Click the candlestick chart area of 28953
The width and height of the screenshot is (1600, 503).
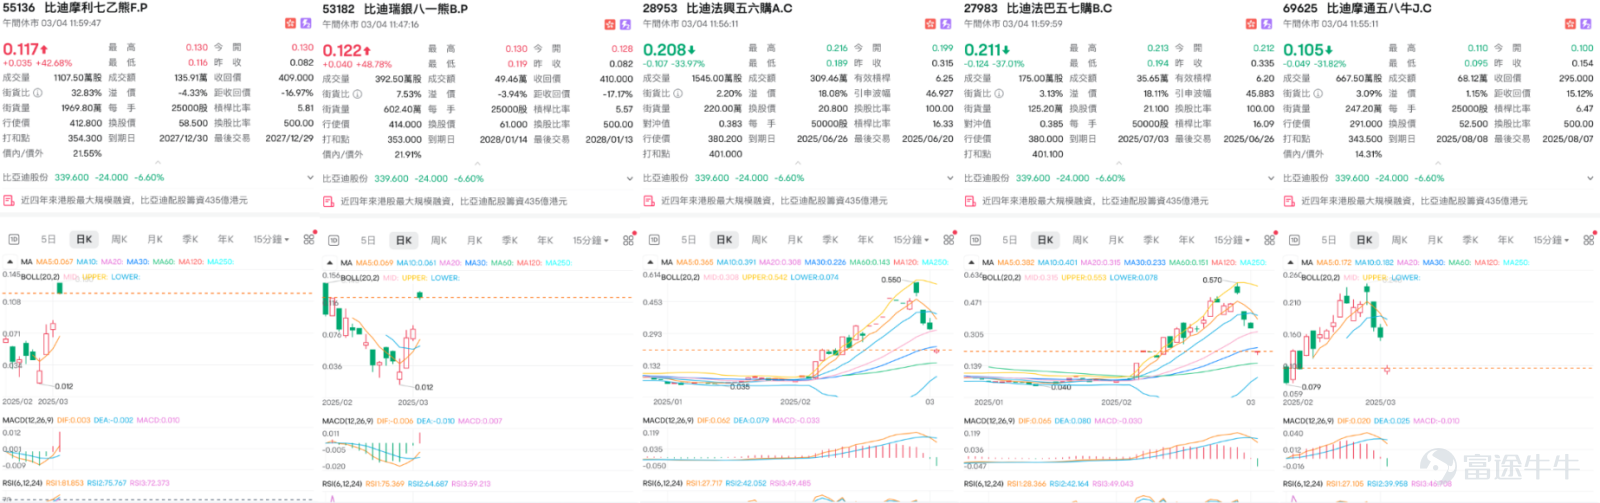point(797,335)
